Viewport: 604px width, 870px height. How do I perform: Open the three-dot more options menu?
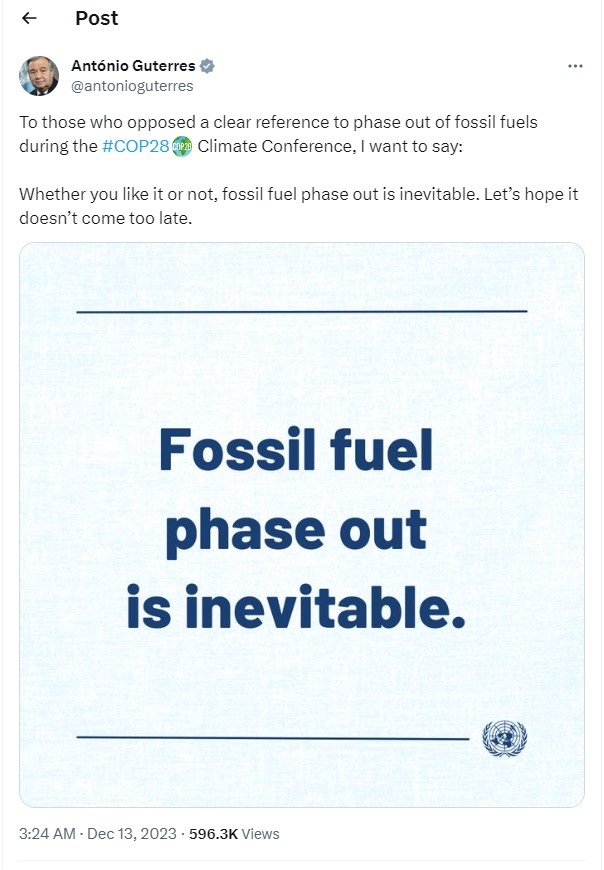click(x=575, y=66)
